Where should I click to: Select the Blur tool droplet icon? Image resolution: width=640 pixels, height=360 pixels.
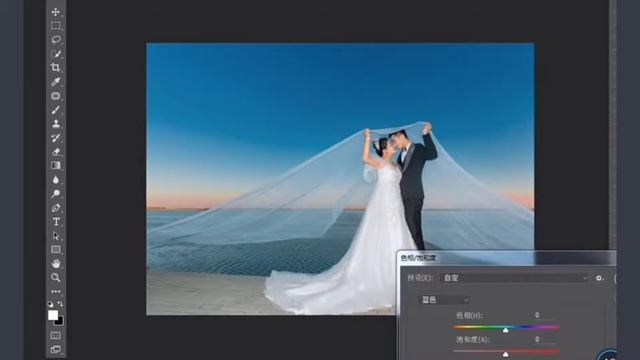click(56, 180)
